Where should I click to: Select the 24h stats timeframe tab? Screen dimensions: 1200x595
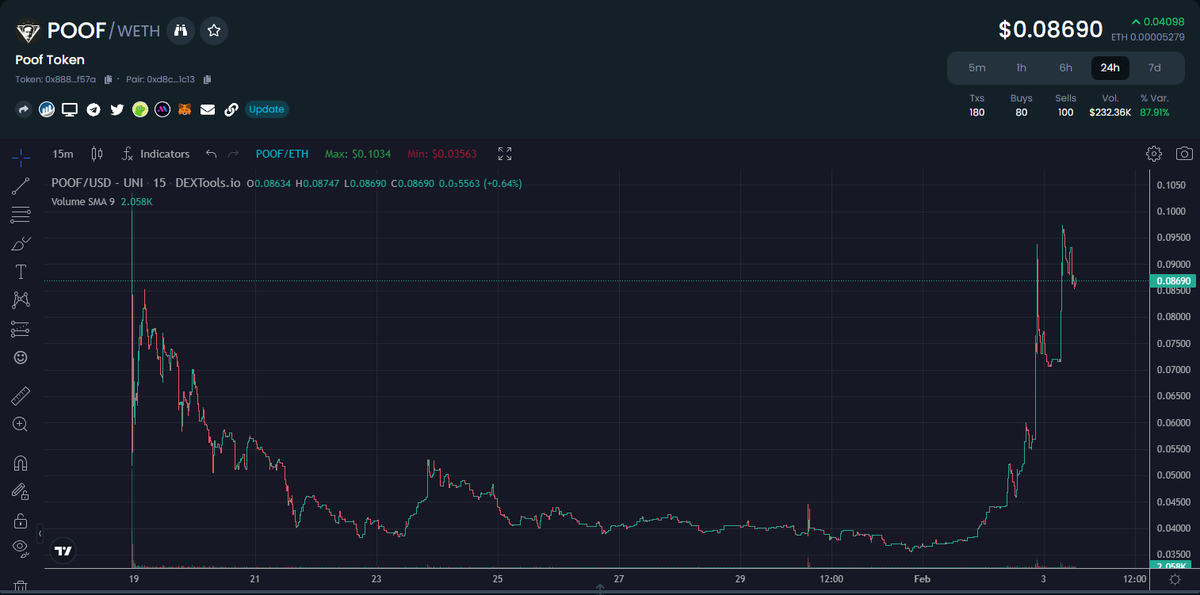click(x=1110, y=68)
